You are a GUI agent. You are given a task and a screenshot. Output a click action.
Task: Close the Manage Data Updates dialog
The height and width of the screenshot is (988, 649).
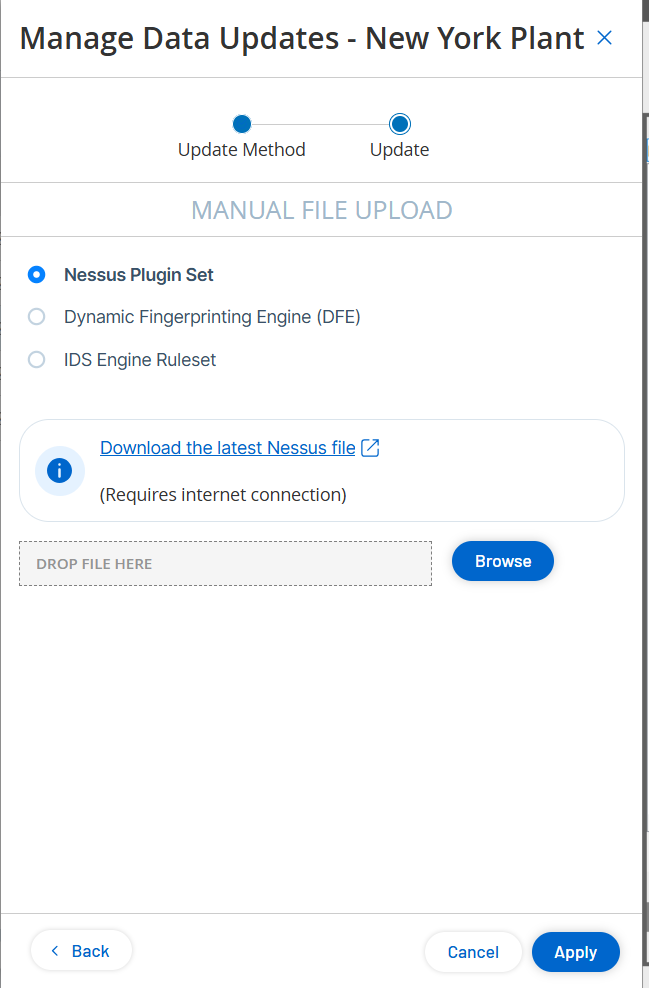(x=604, y=38)
